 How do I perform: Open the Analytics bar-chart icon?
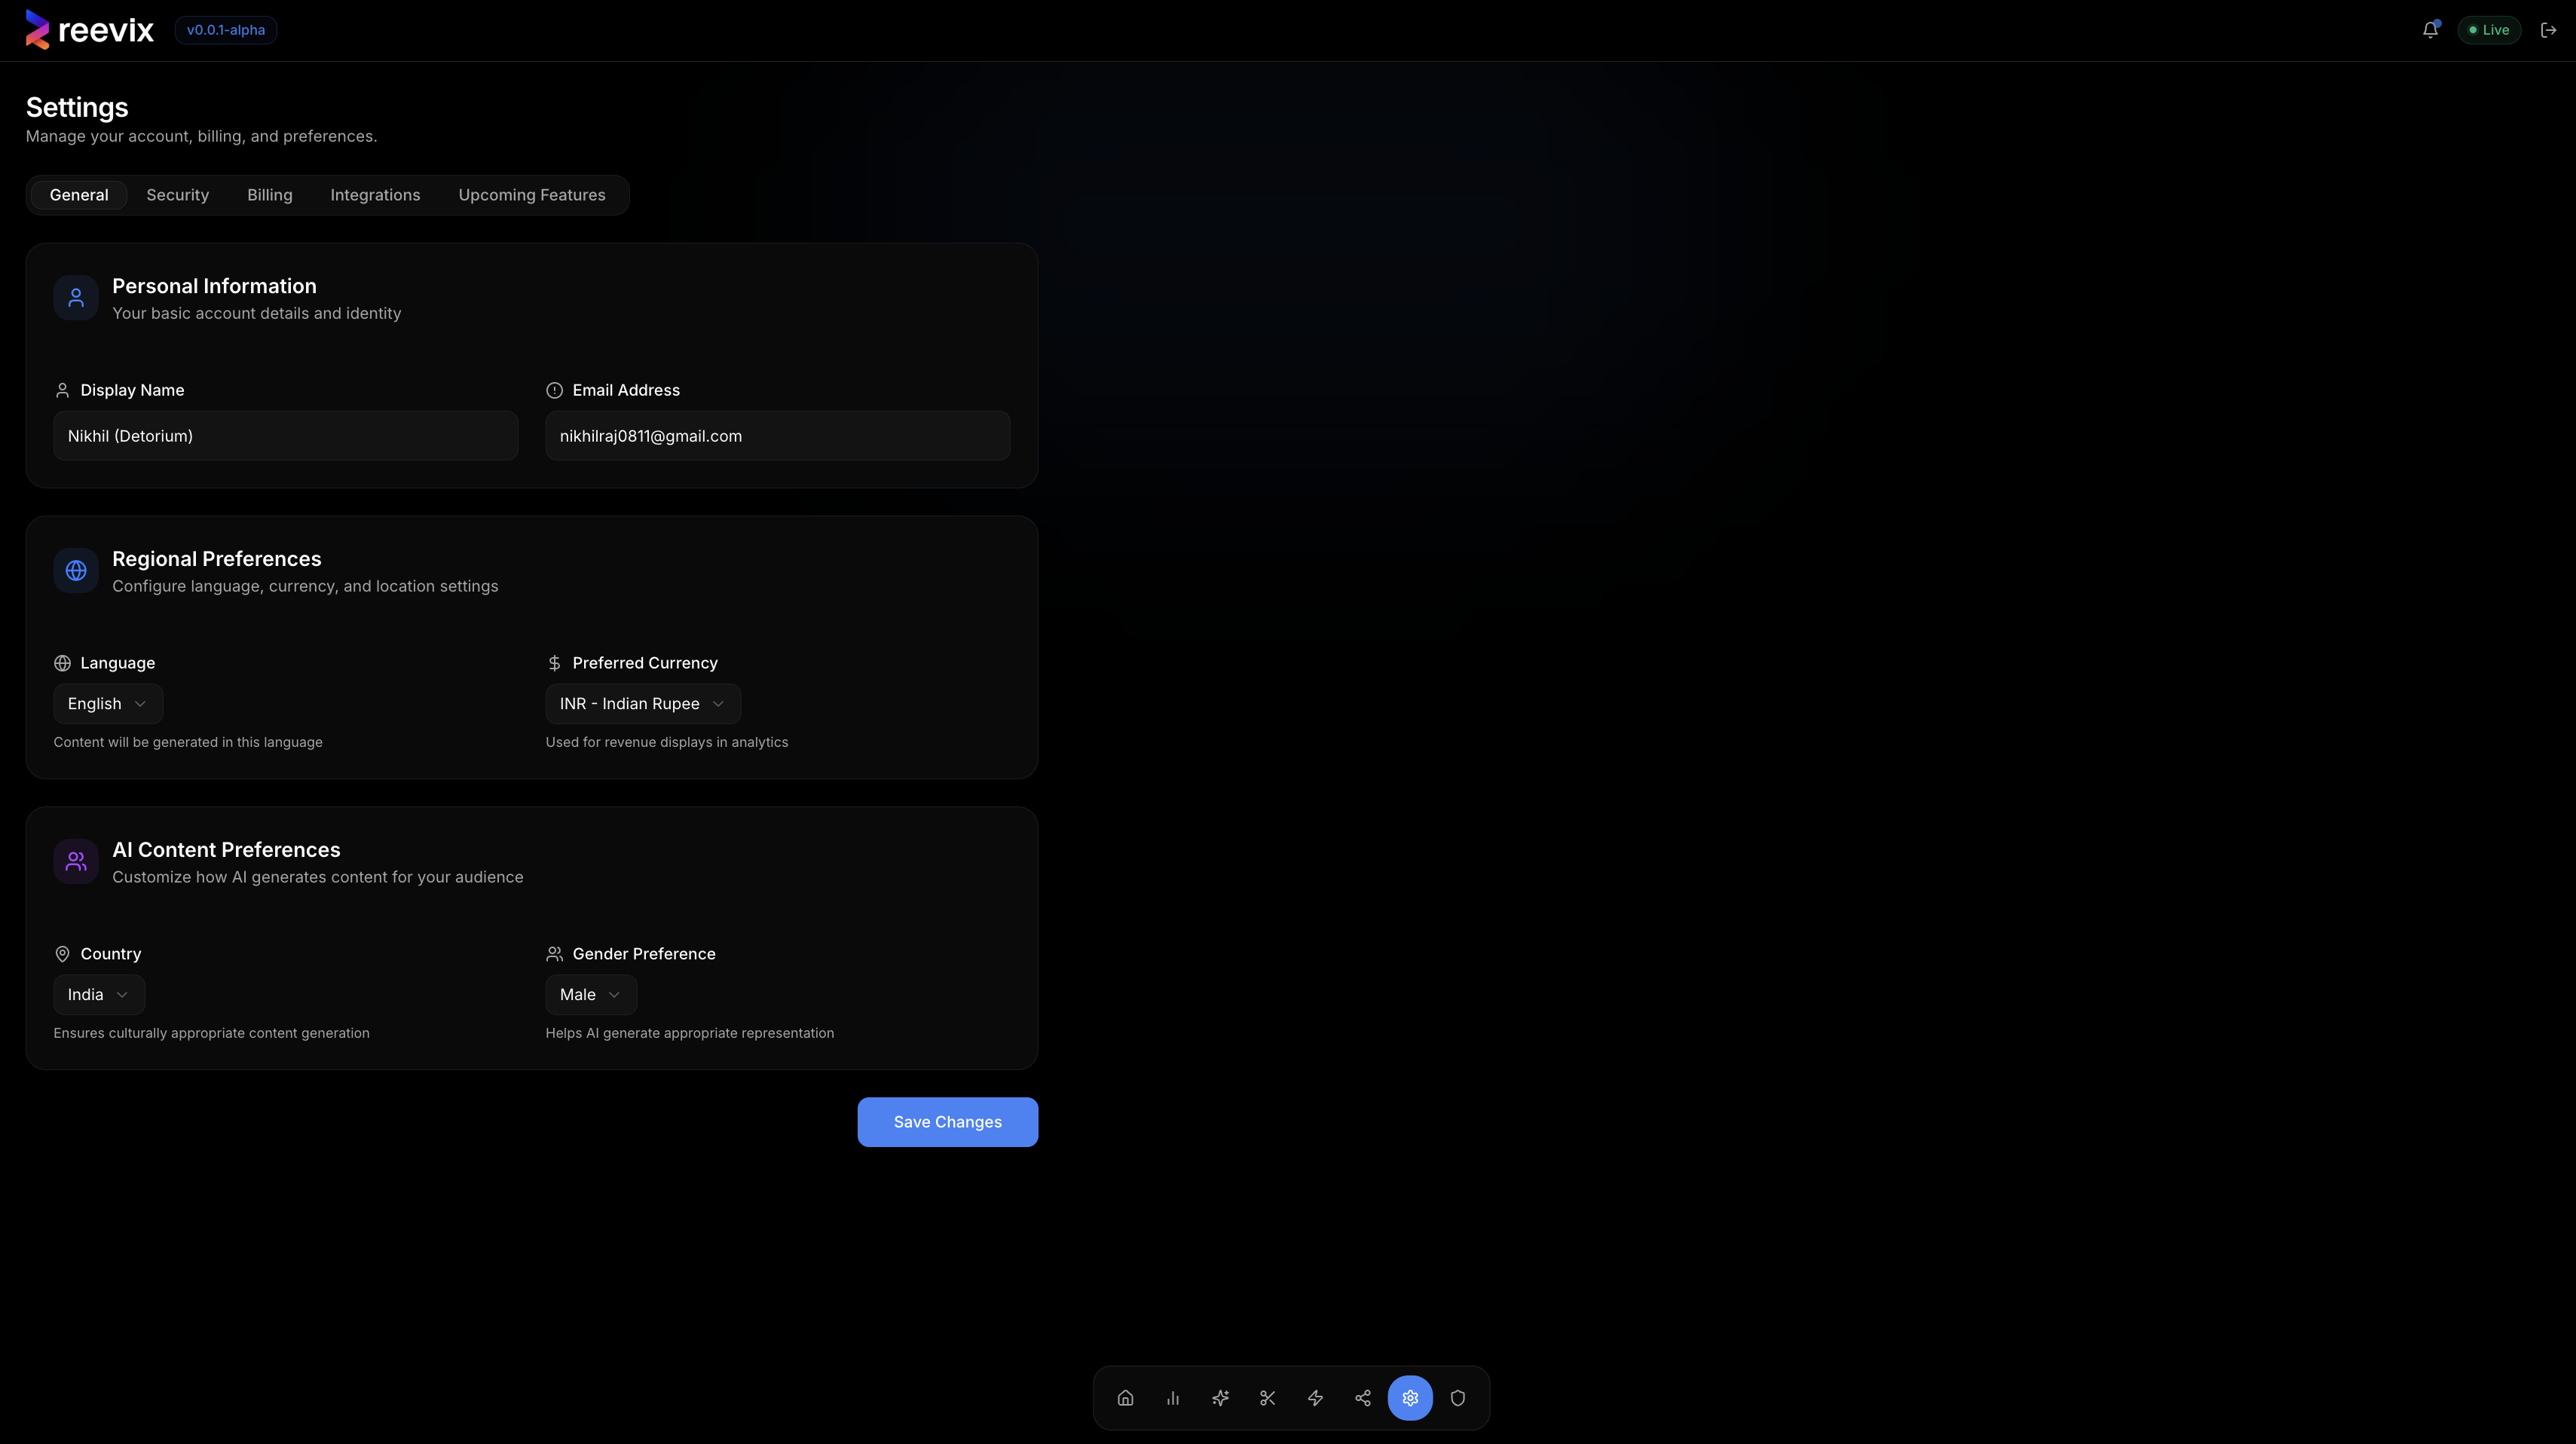pos(1172,1397)
